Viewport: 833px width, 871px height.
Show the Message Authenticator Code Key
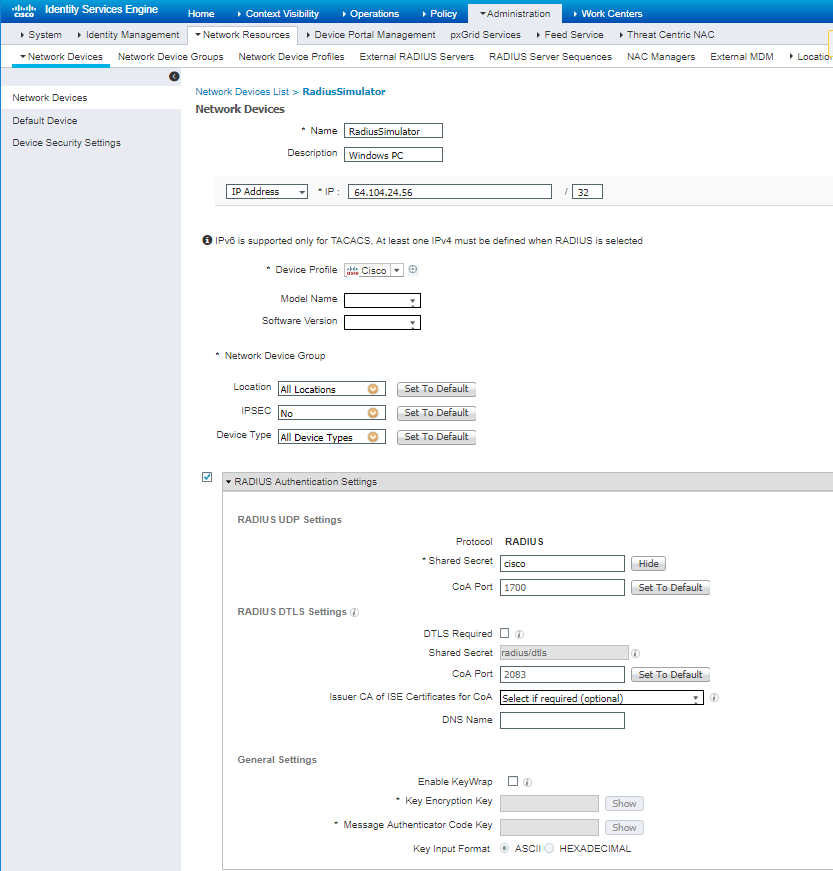tap(624, 828)
